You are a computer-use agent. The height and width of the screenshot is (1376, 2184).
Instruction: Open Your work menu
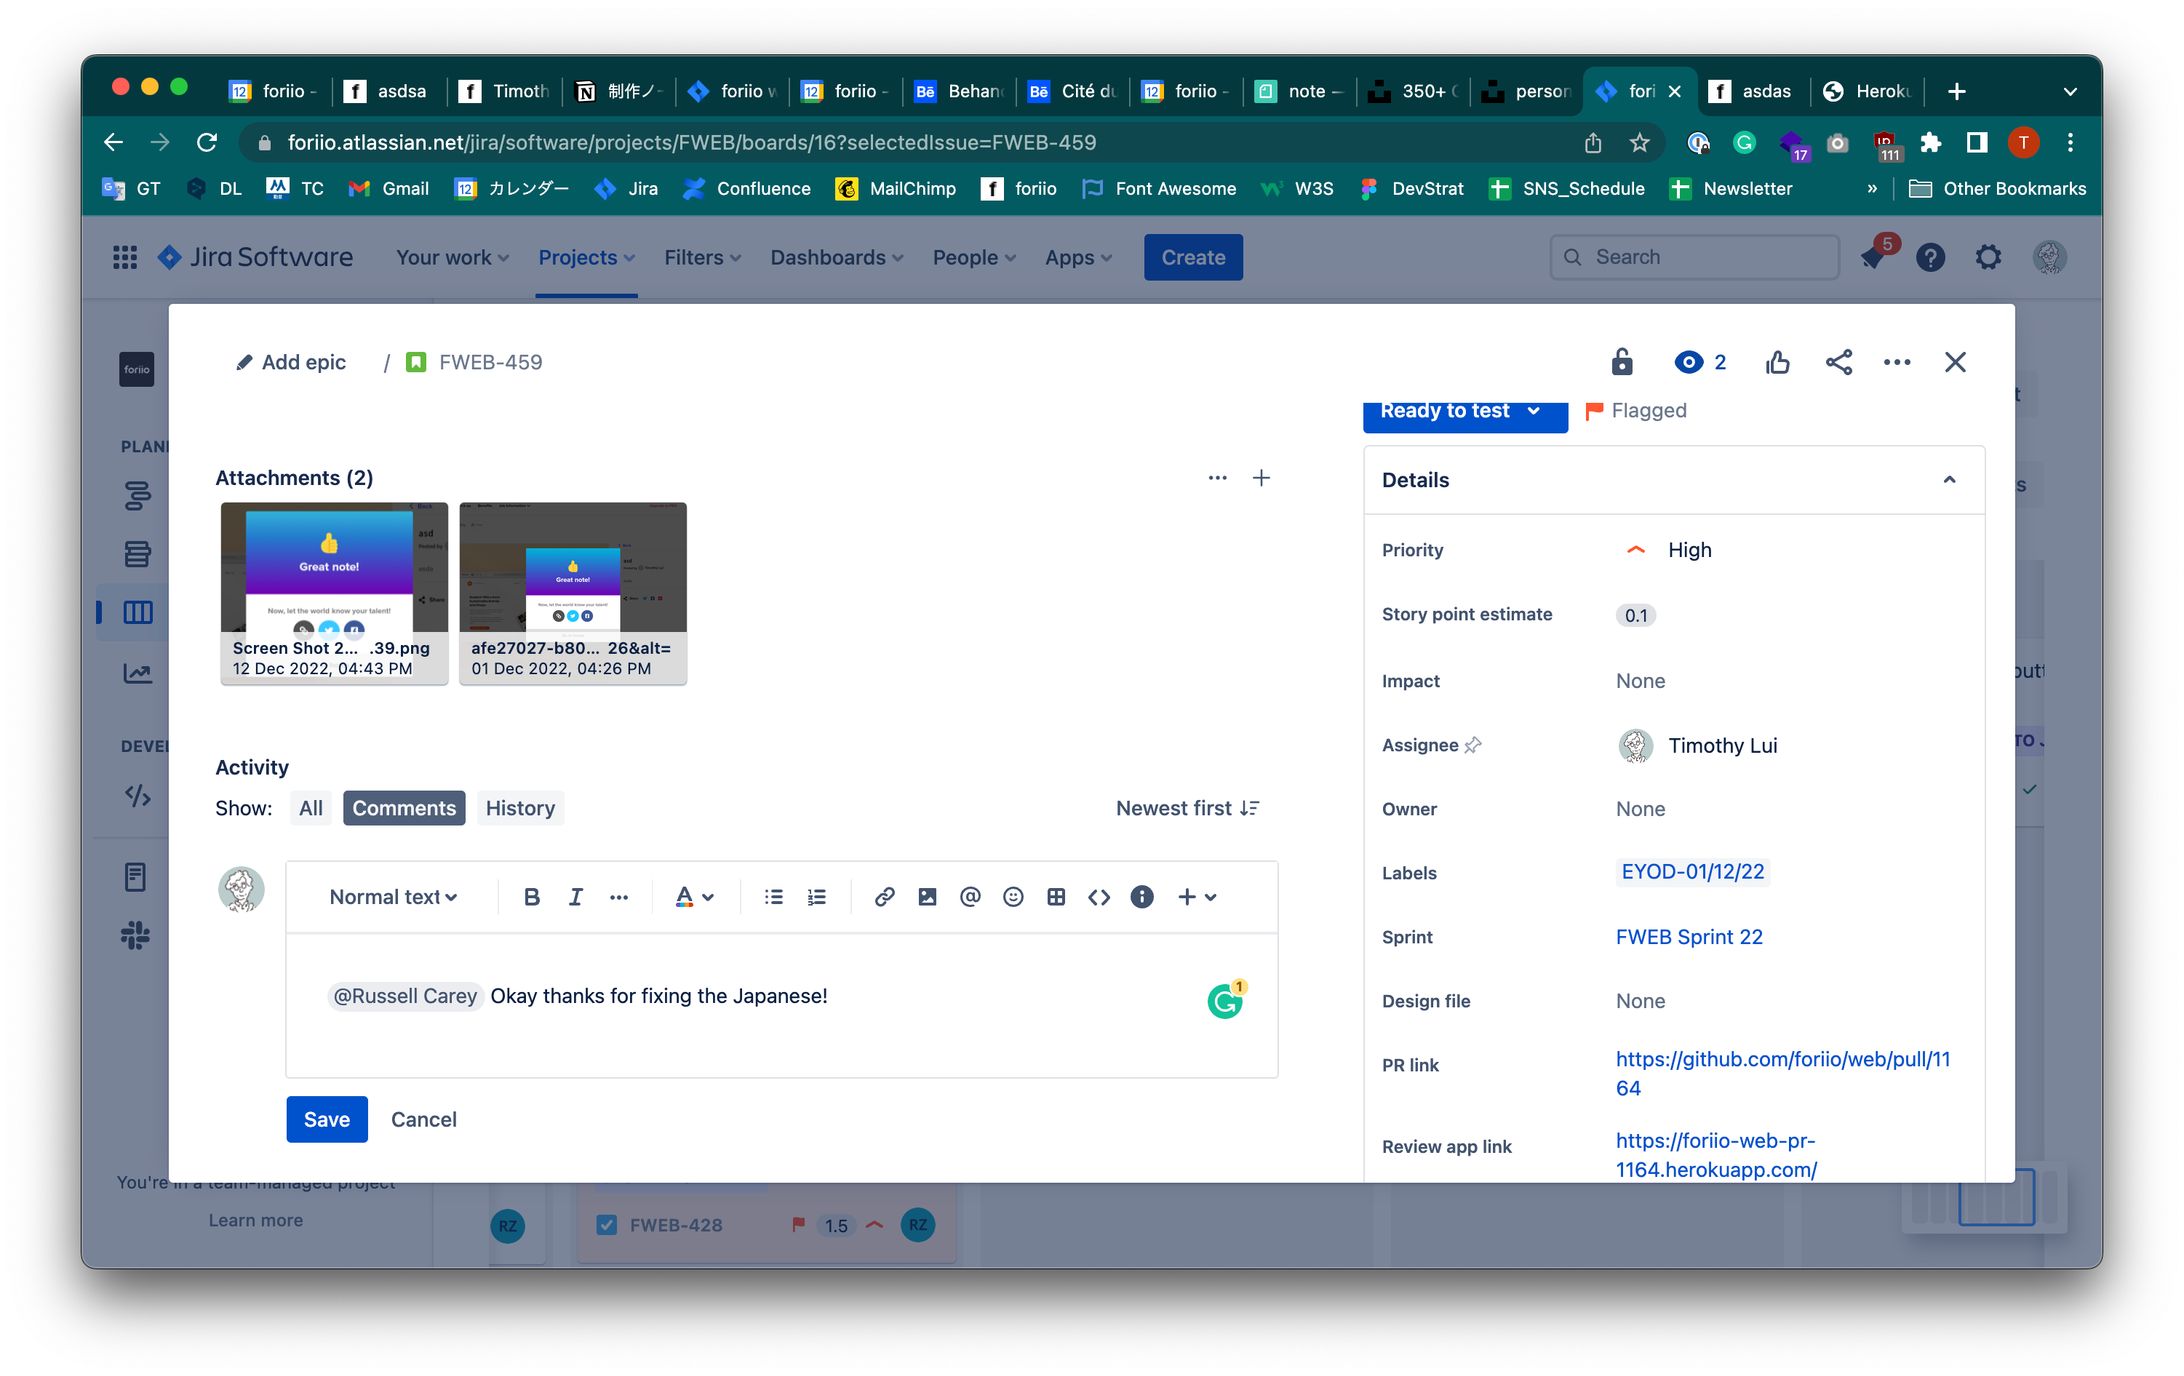[x=452, y=257]
